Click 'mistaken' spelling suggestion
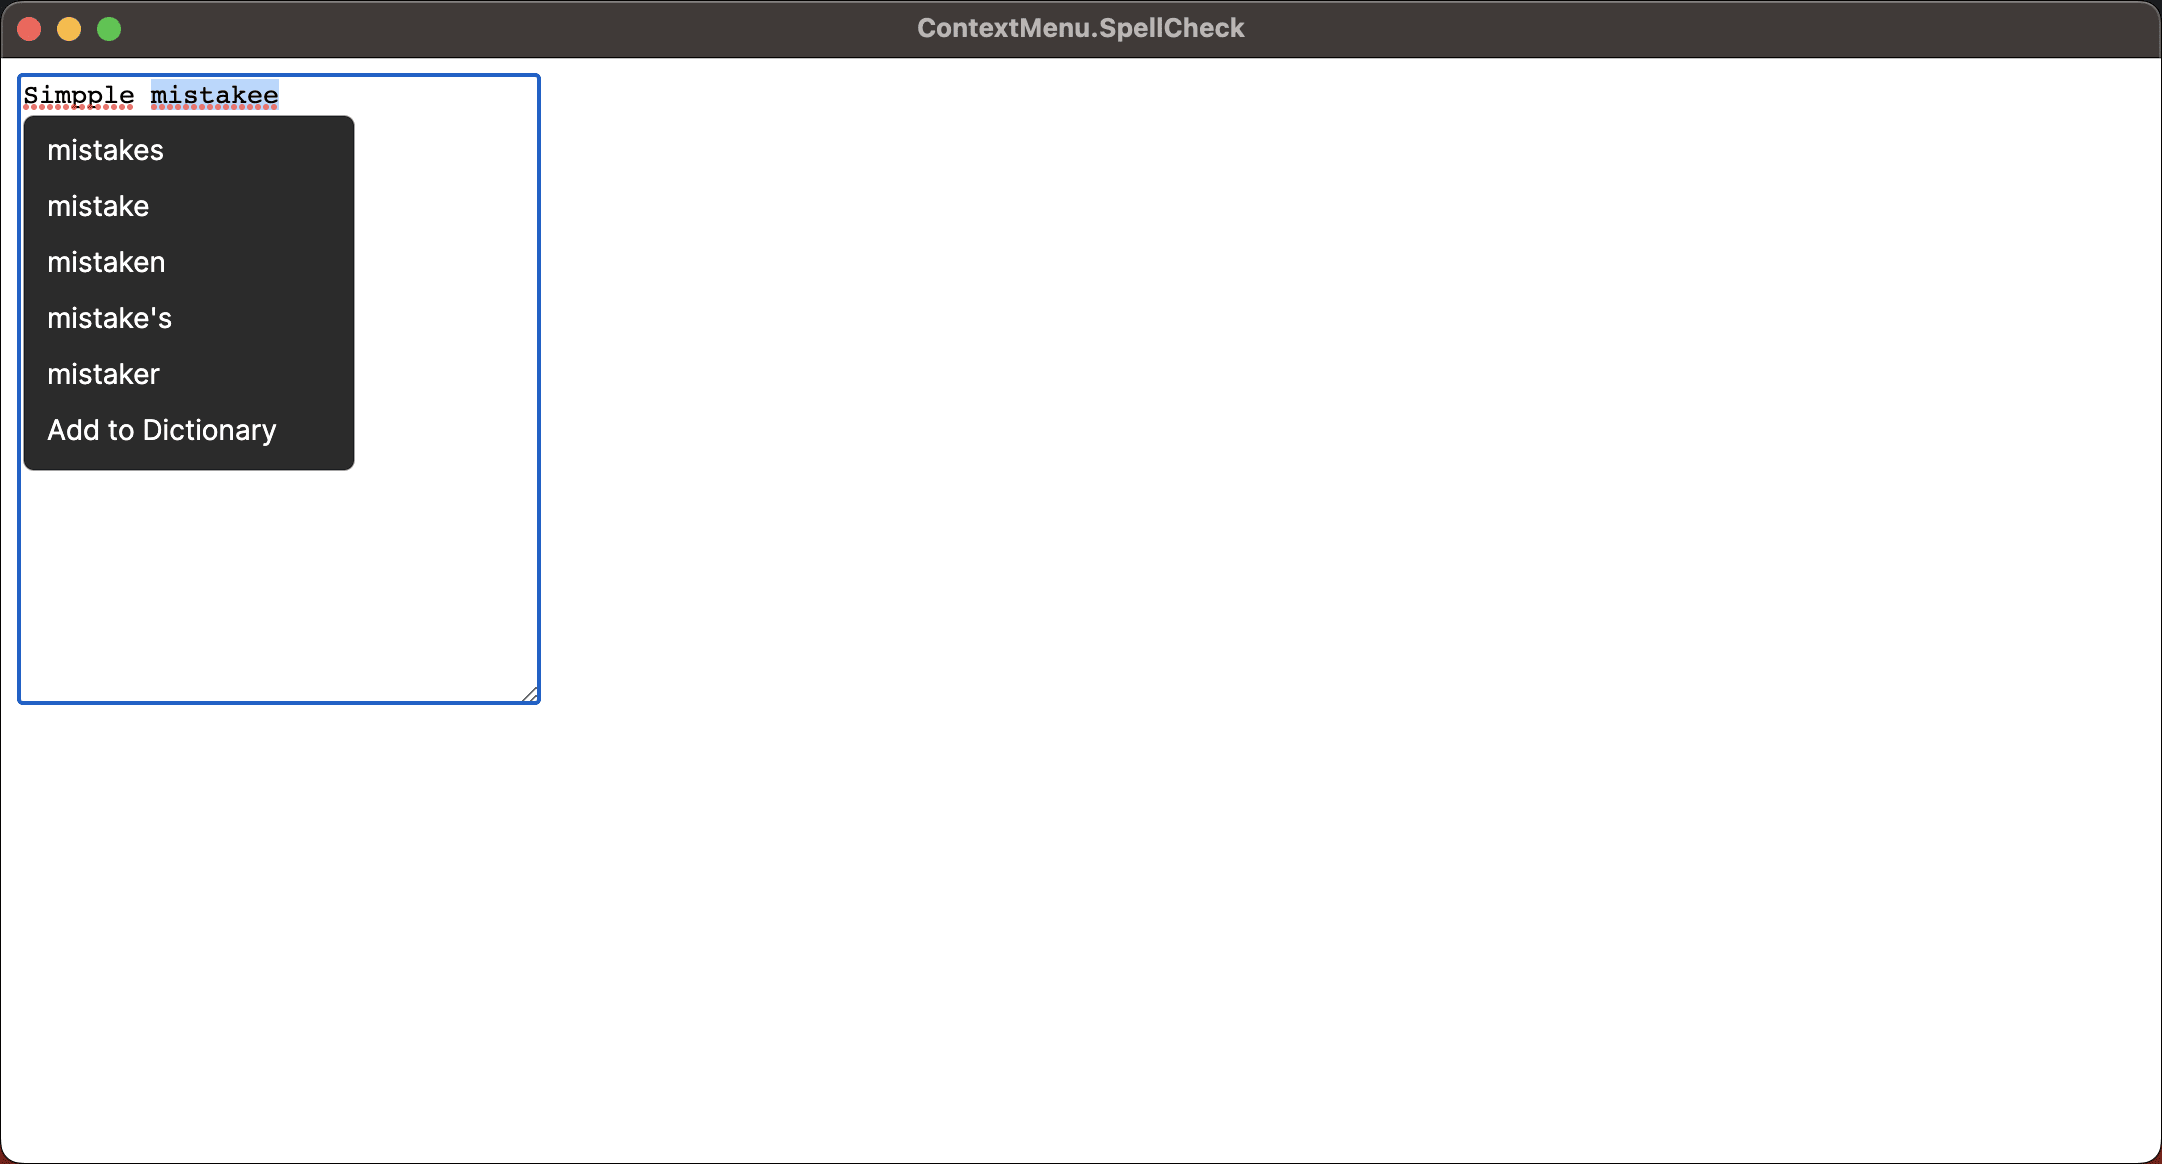 (x=106, y=262)
